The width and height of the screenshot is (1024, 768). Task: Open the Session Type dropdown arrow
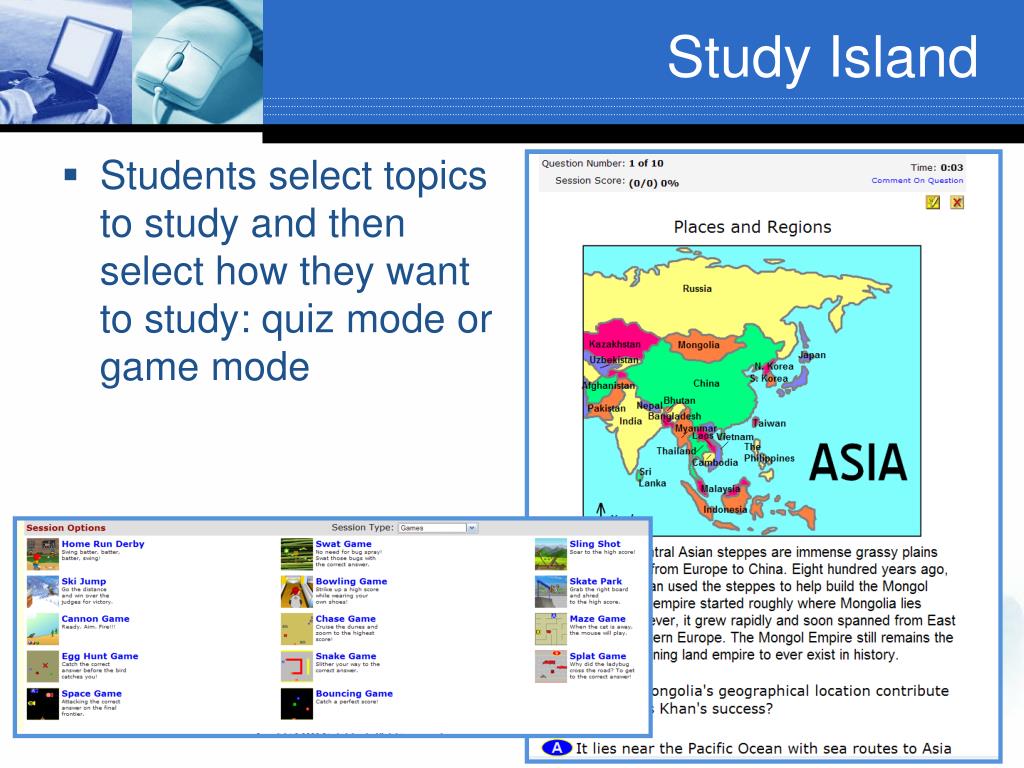[472, 528]
